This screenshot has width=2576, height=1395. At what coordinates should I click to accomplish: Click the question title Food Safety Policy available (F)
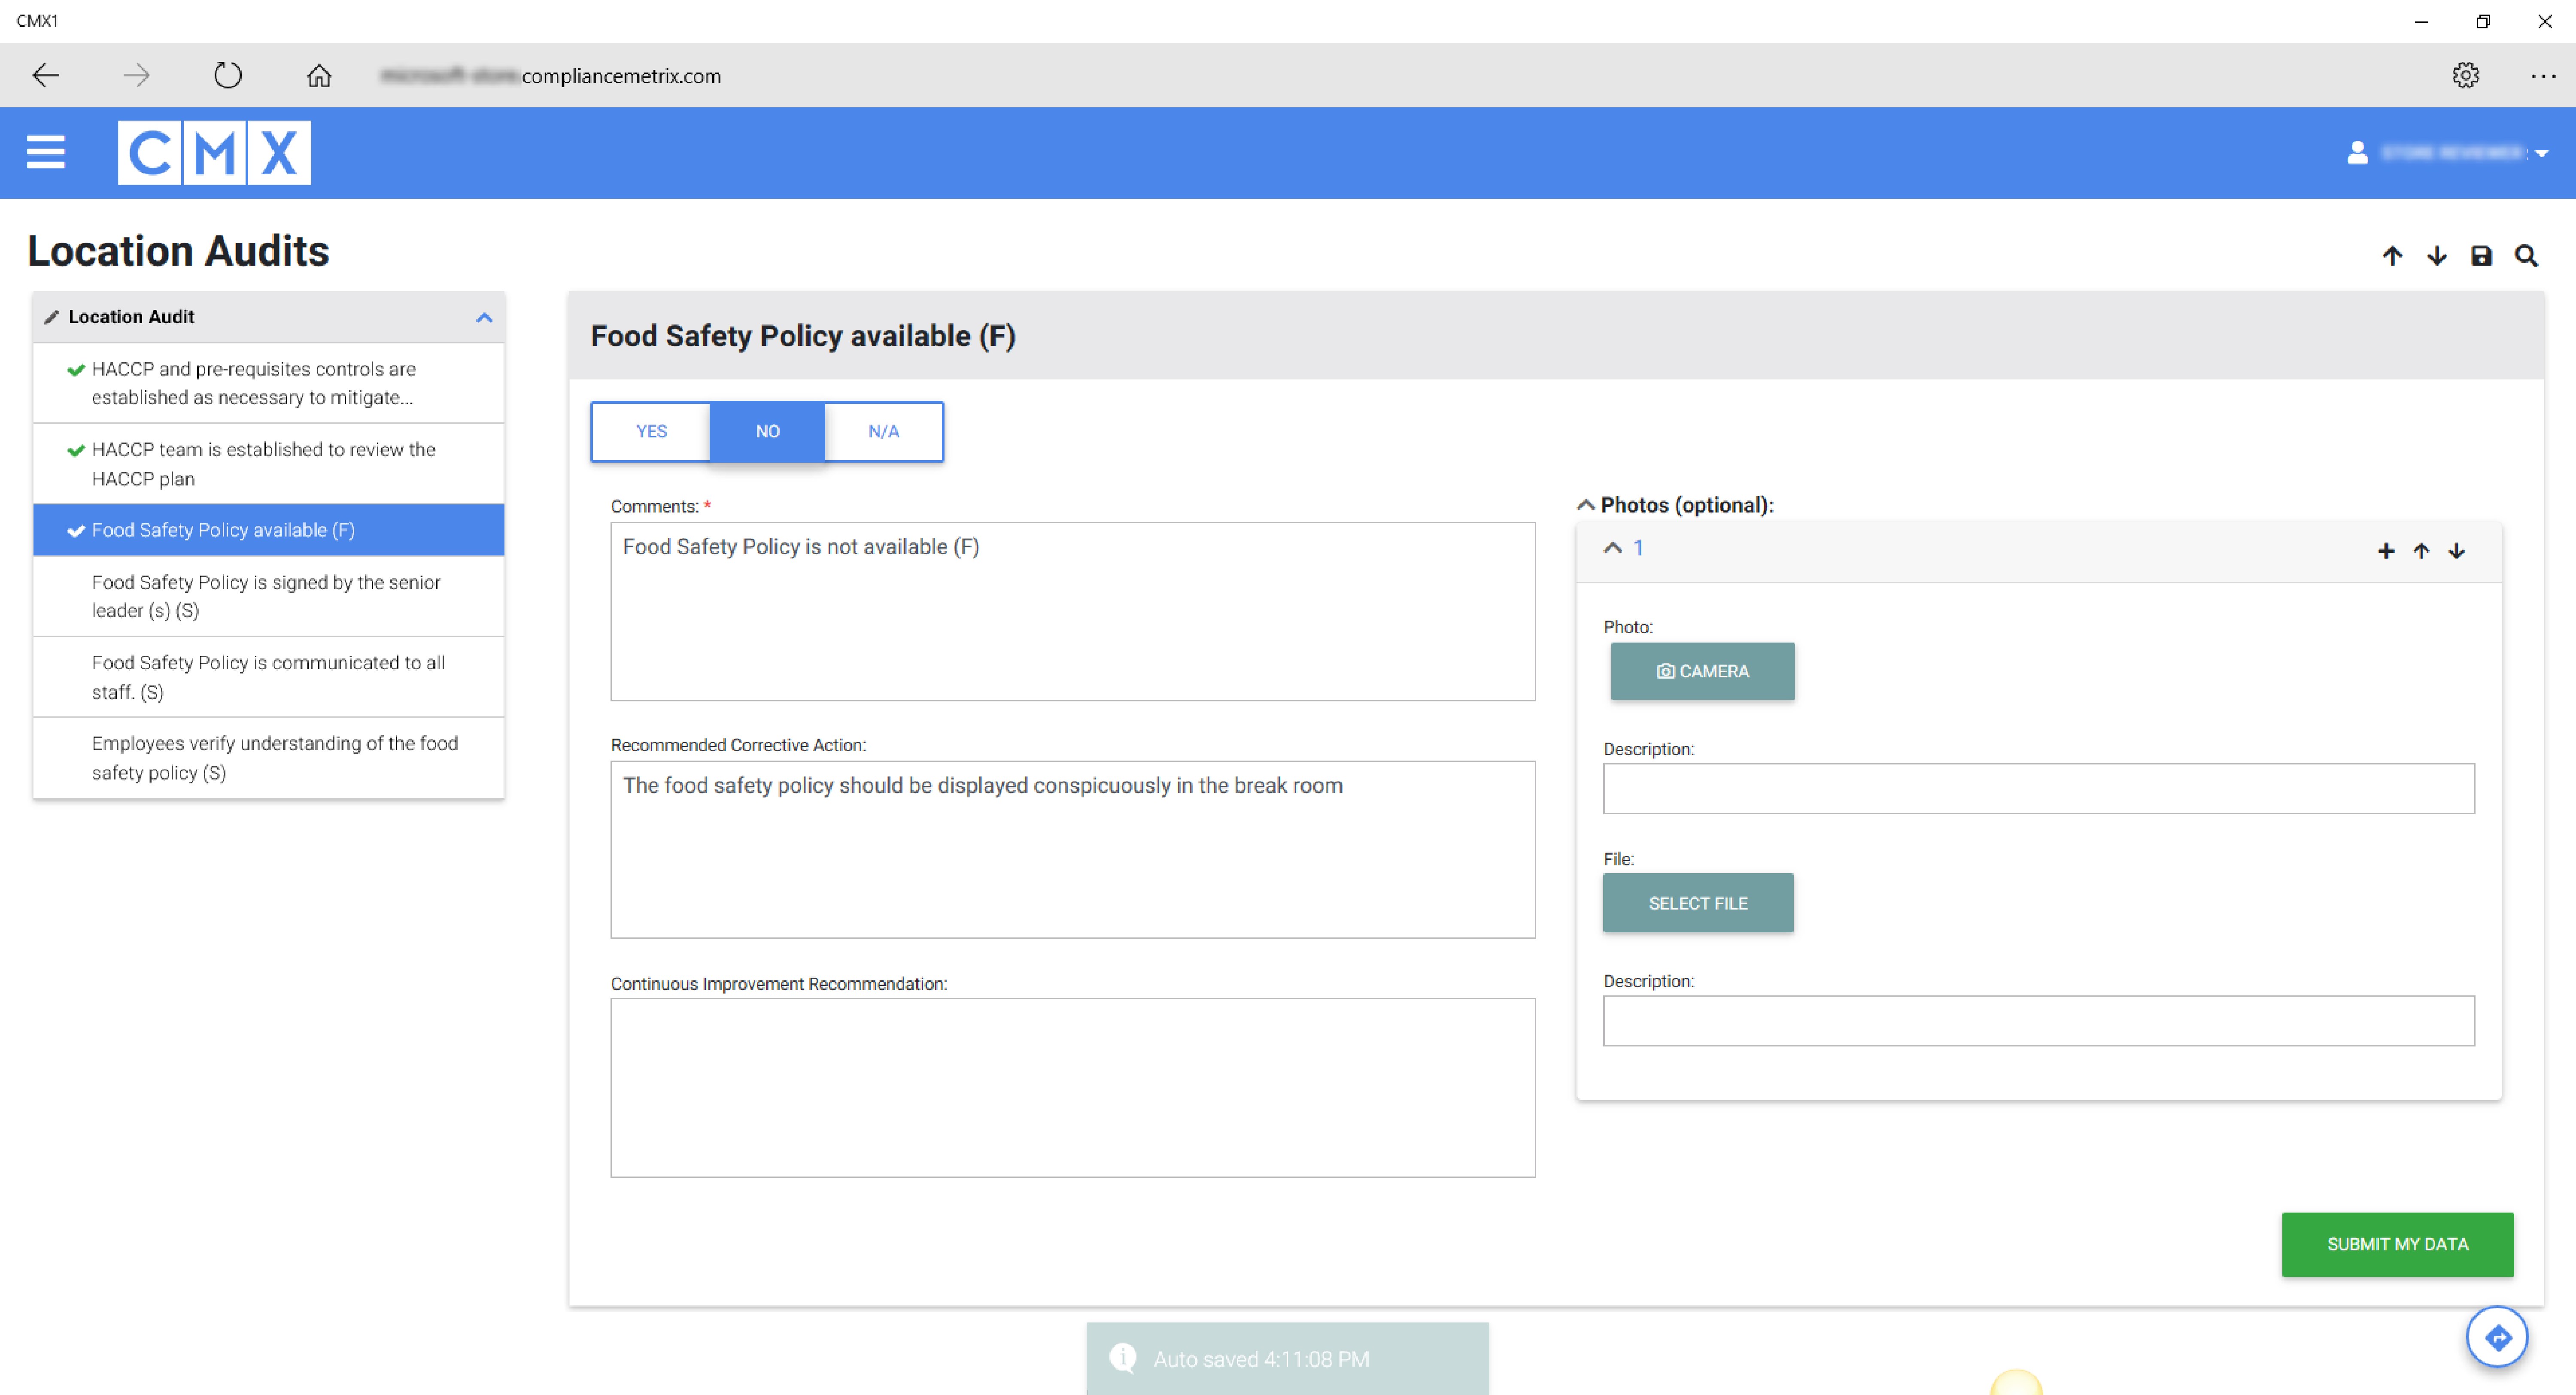click(x=803, y=336)
